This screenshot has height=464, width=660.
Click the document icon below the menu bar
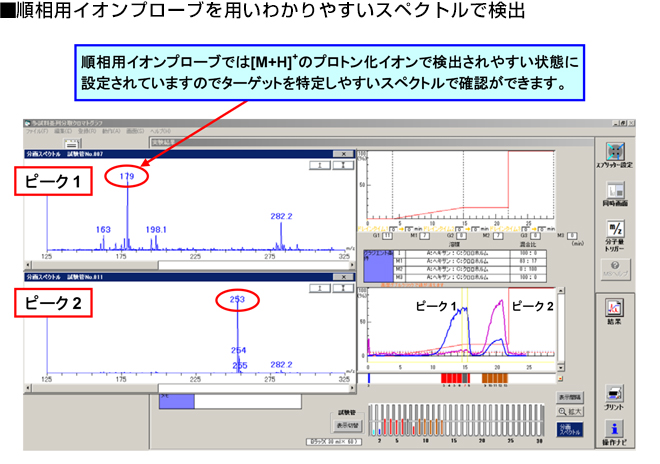[x=72, y=144]
